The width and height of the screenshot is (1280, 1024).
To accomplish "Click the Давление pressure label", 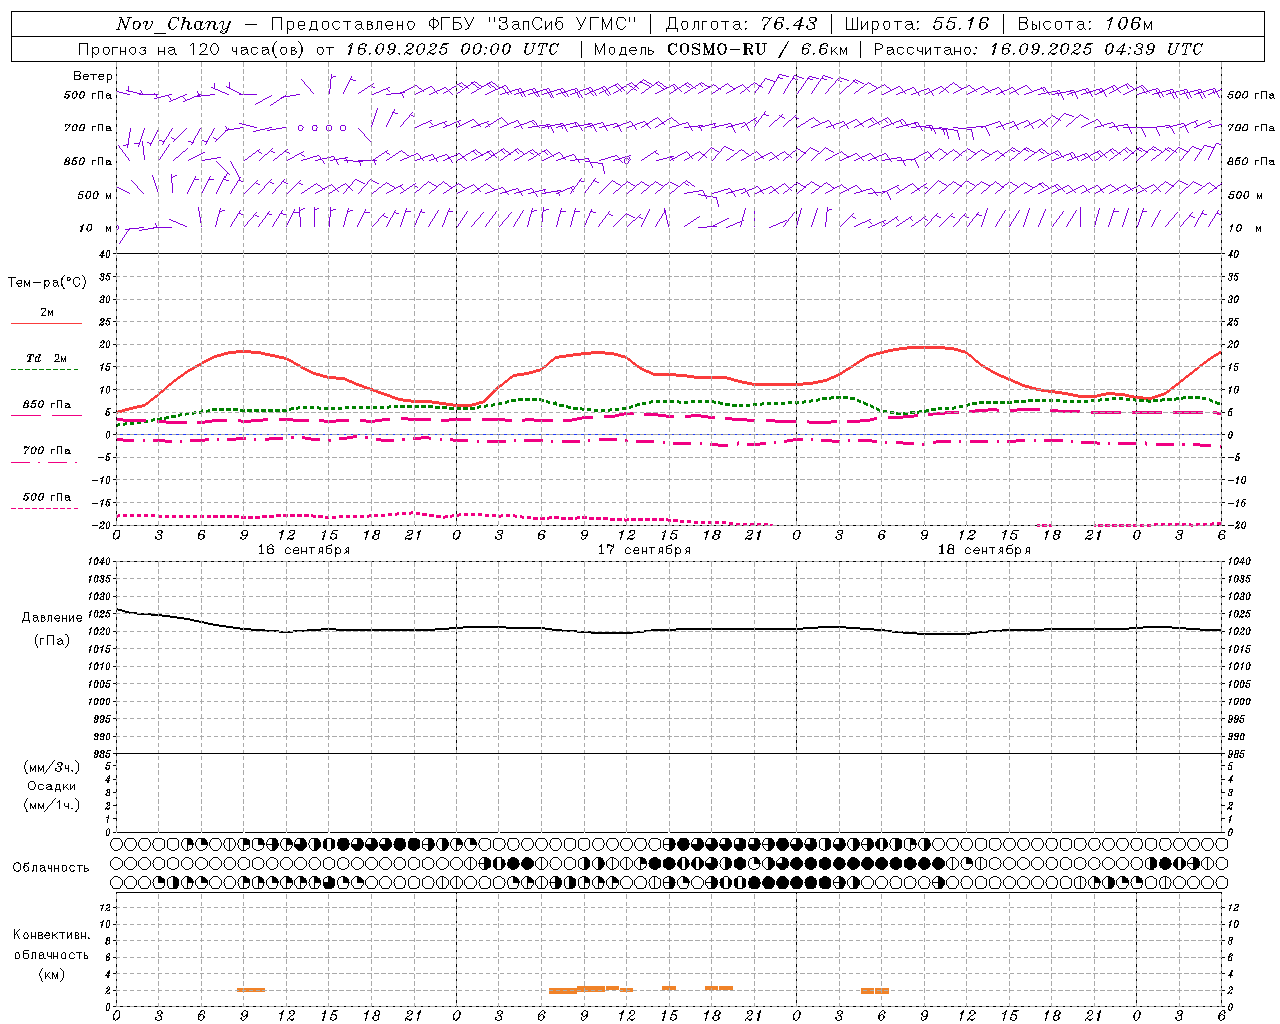I will coord(52,618).
